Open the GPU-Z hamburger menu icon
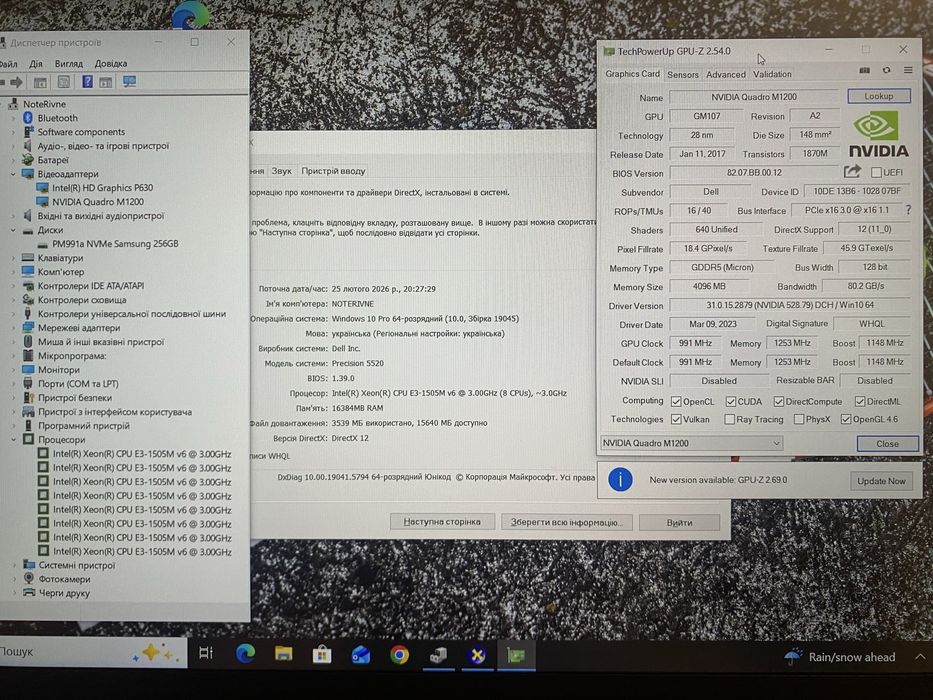 (908, 70)
